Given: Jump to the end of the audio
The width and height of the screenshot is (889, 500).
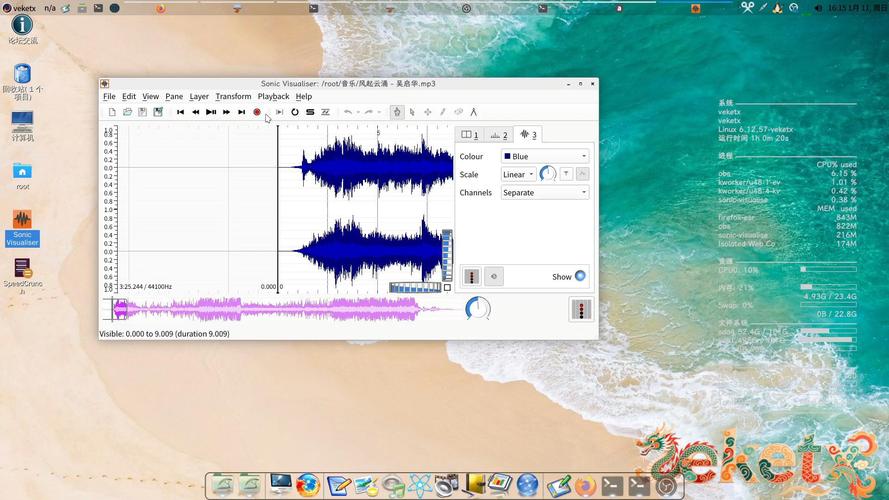Looking at the screenshot, I should click(x=242, y=112).
